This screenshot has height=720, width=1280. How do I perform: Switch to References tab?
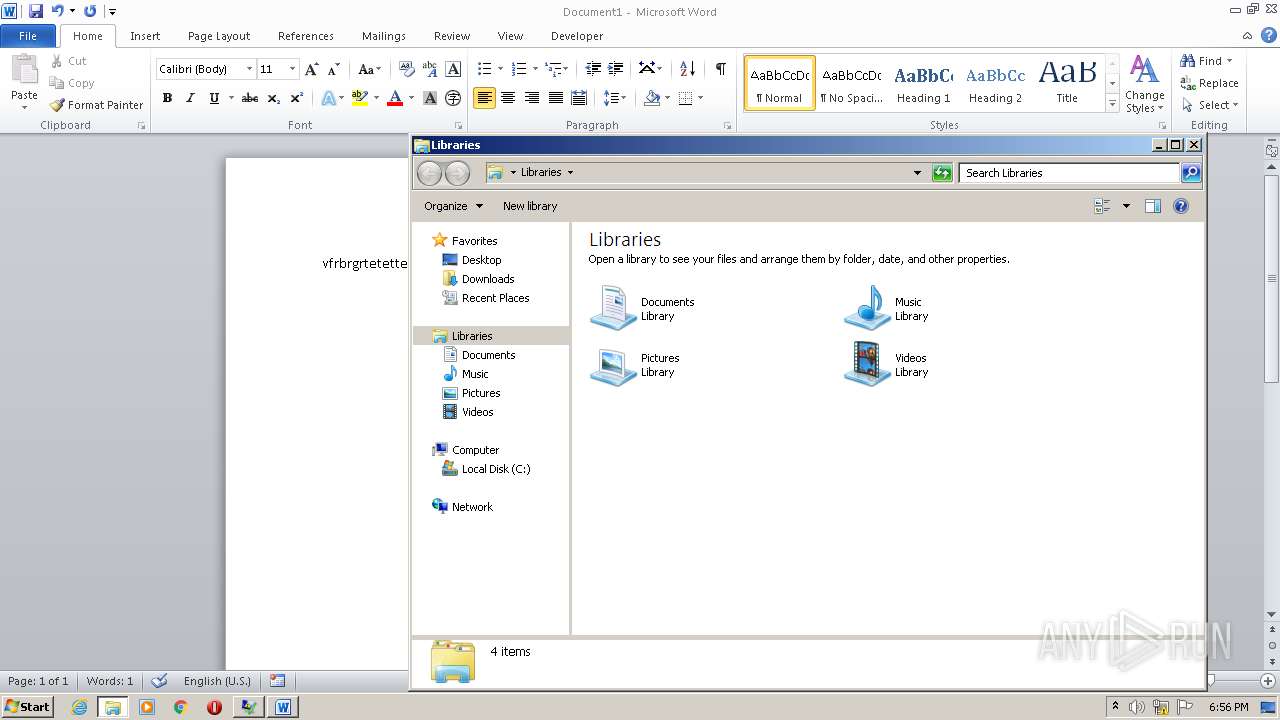pyautogui.click(x=306, y=36)
